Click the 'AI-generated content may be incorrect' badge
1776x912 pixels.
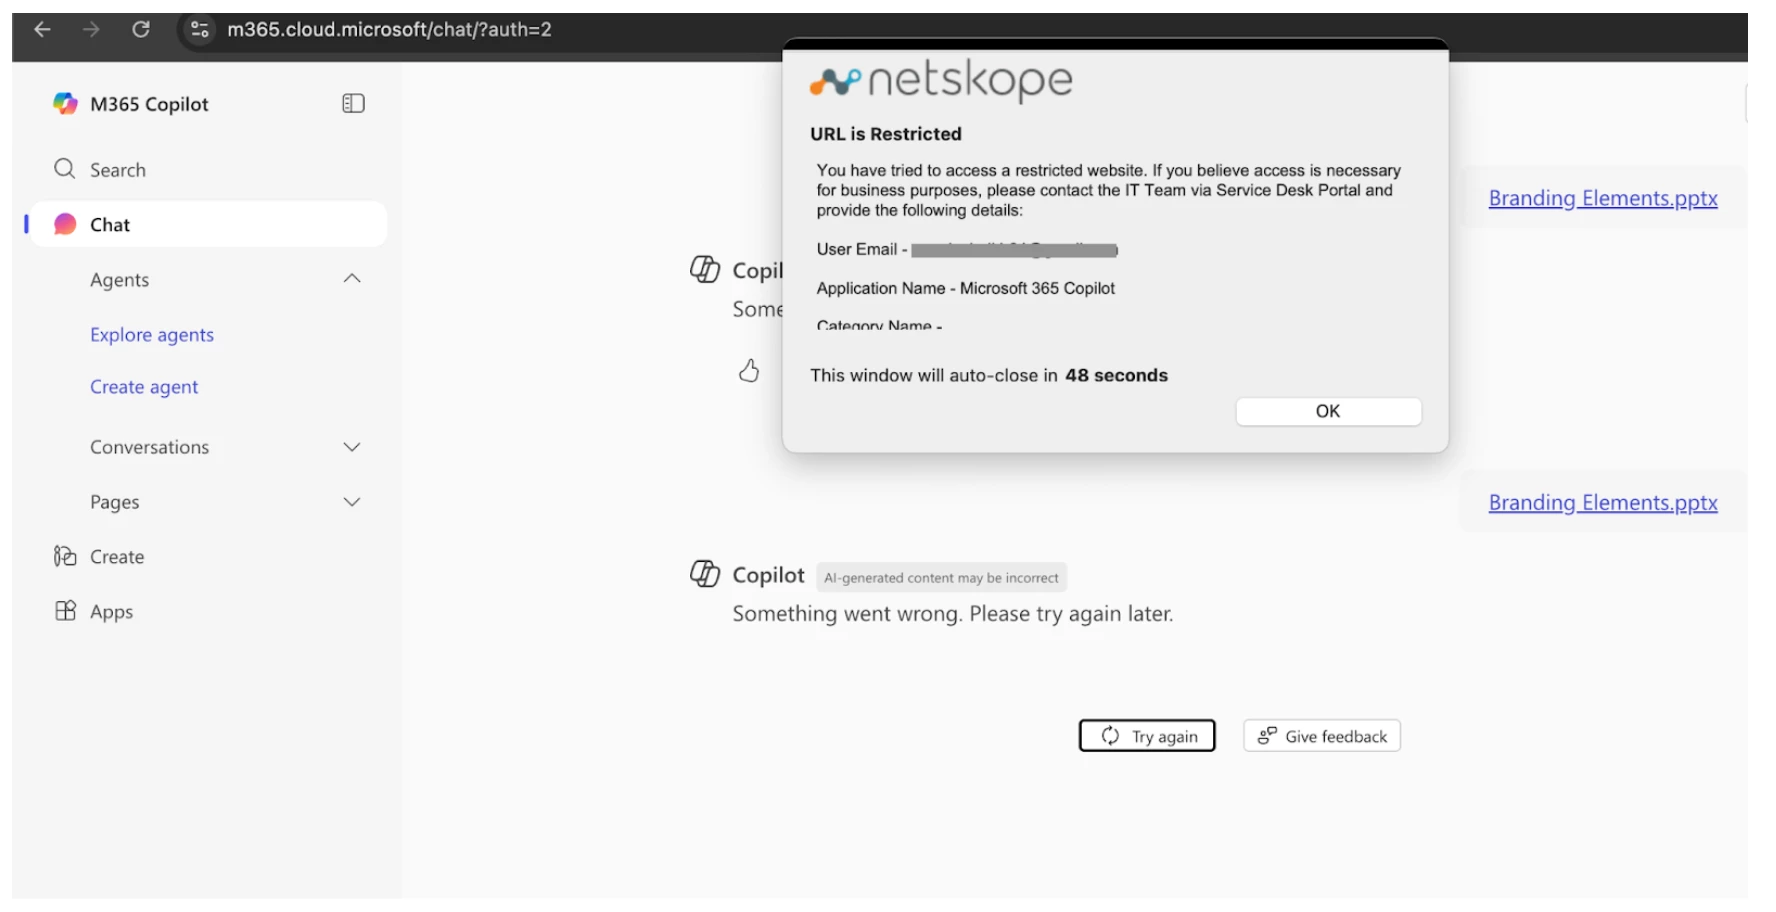pyautogui.click(x=941, y=577)
